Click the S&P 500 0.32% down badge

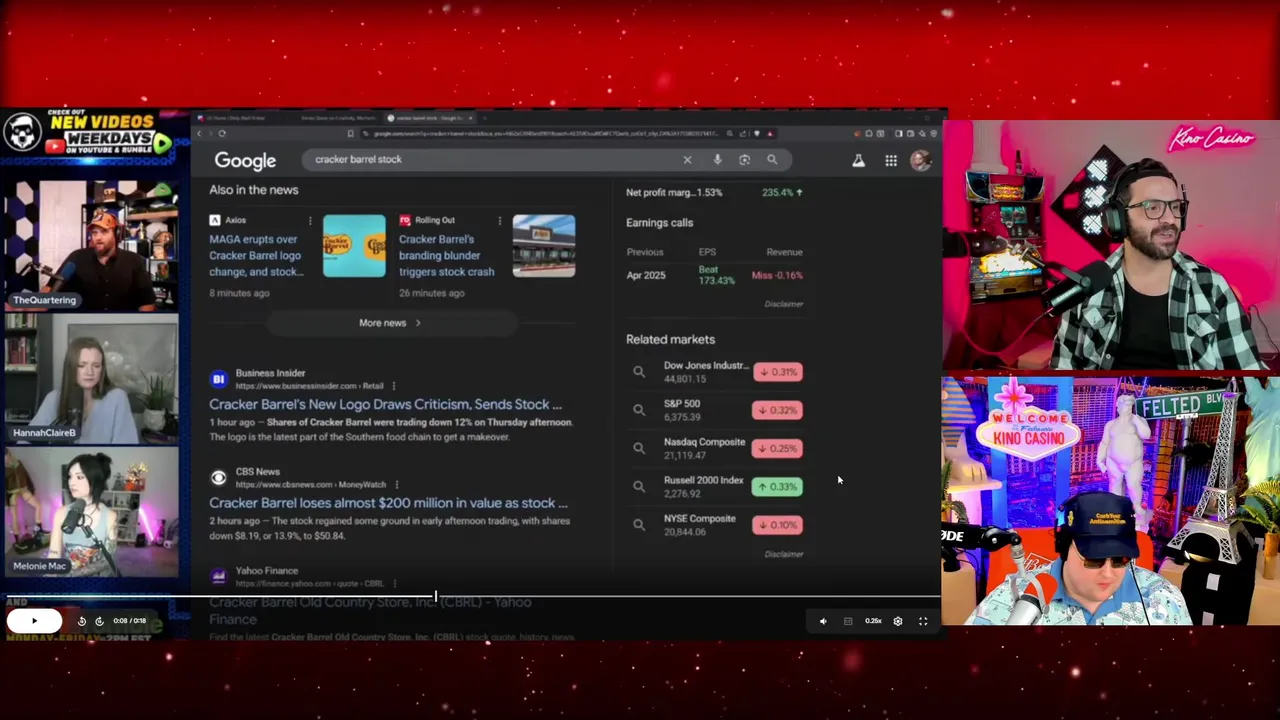(x=778, y=410)
